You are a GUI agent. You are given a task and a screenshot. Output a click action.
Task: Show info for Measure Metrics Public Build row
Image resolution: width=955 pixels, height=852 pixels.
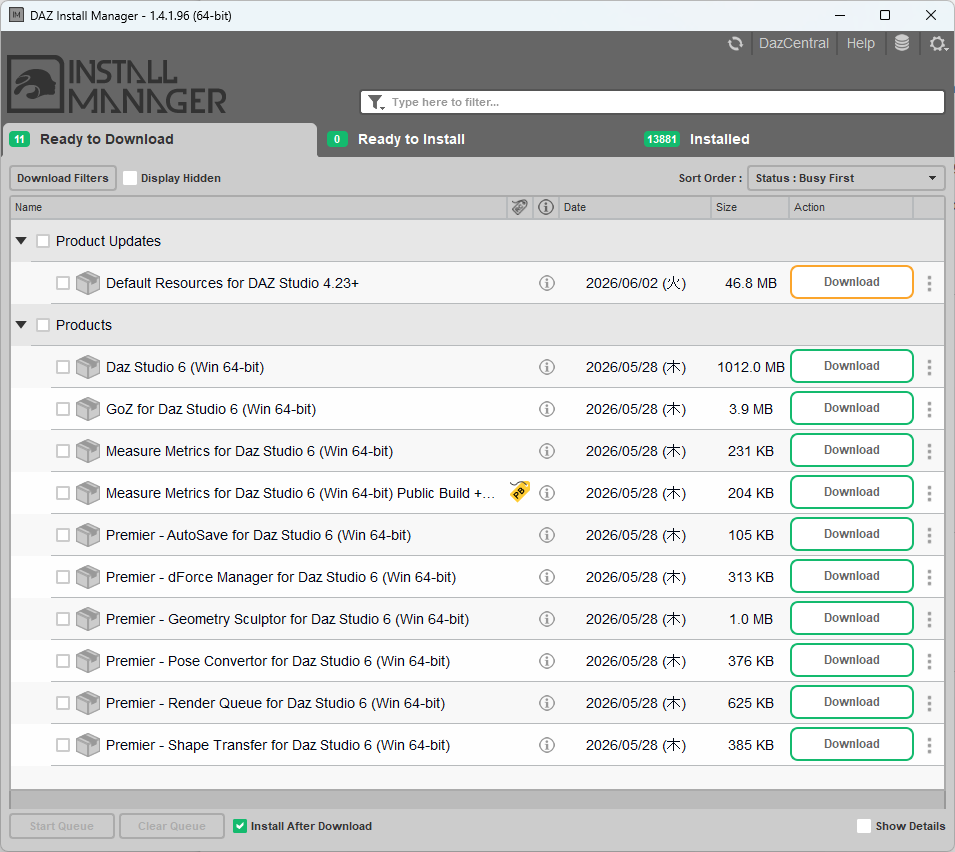546,493
